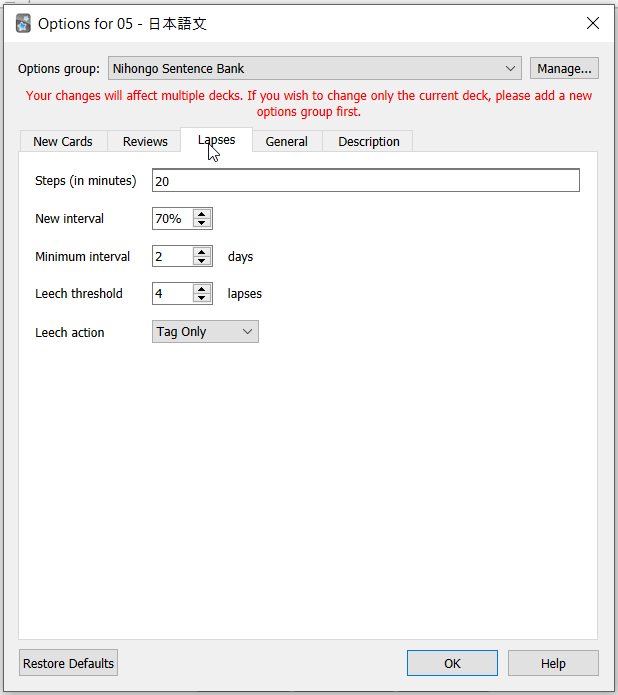Screen dimensions: 618x695
Task: Decrease New interval percentage with down arrow
Action: click(x=202, y=223)
